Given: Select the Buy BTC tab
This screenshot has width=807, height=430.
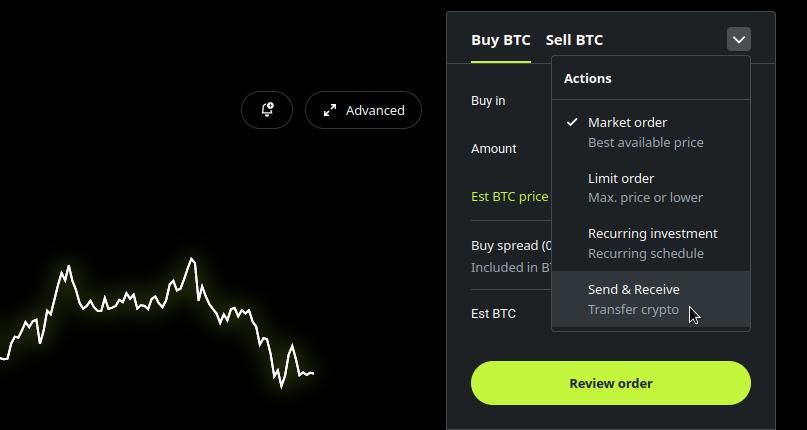Looking at the screenshot, I should [500, 40].
